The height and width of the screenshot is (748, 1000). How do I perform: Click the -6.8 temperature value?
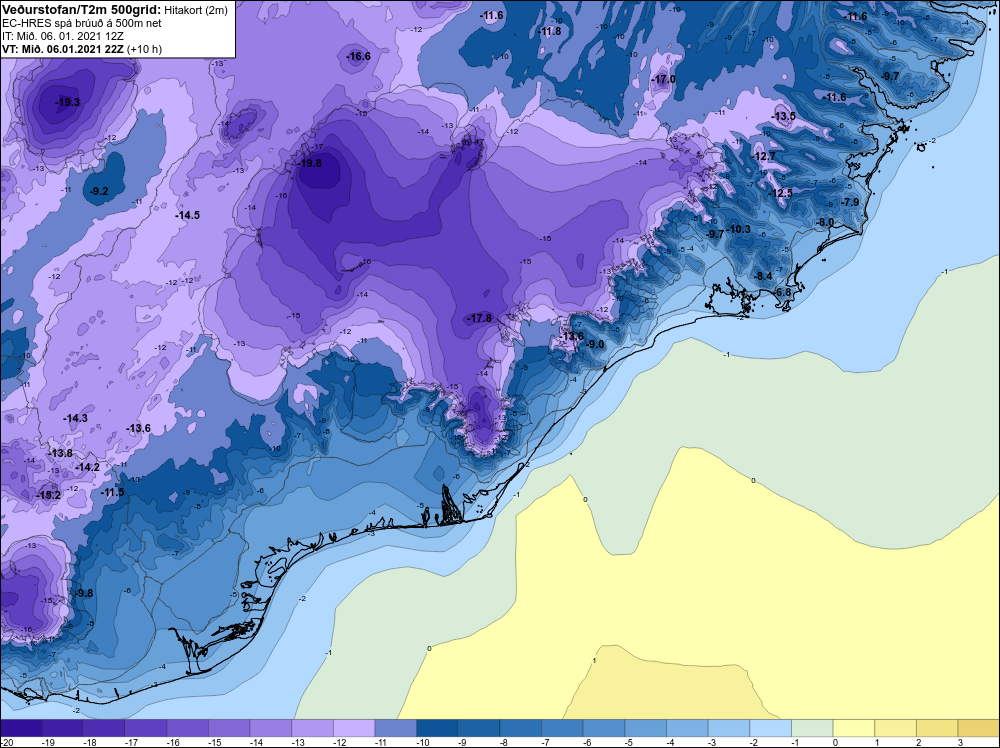(782, 292)
